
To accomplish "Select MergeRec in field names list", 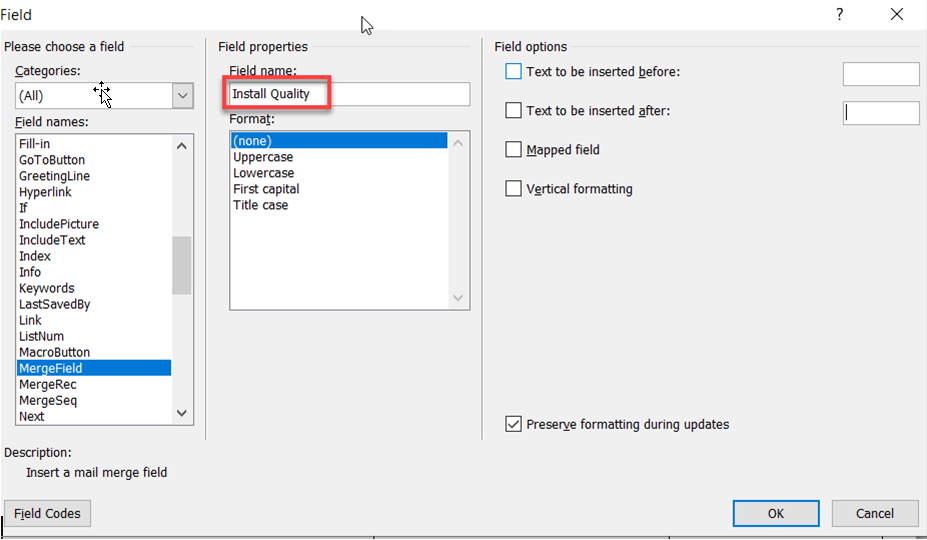I will [x=48, y=385].
